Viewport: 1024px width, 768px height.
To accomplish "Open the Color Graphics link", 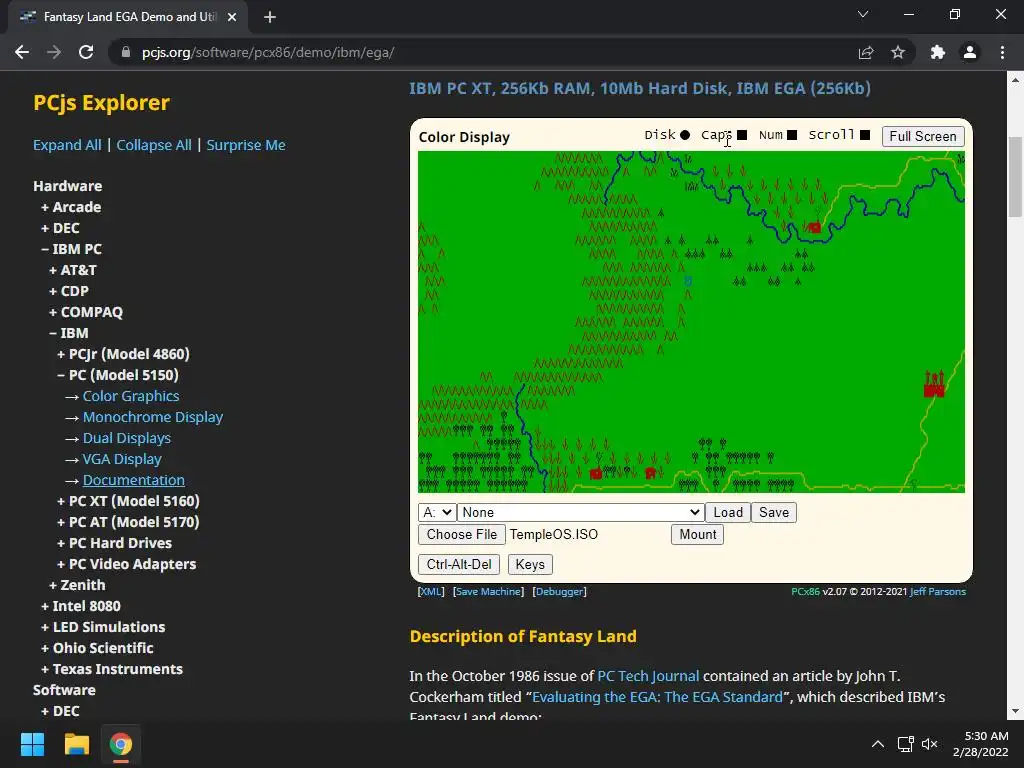I will pyautogui.click(x=131, y=396).
